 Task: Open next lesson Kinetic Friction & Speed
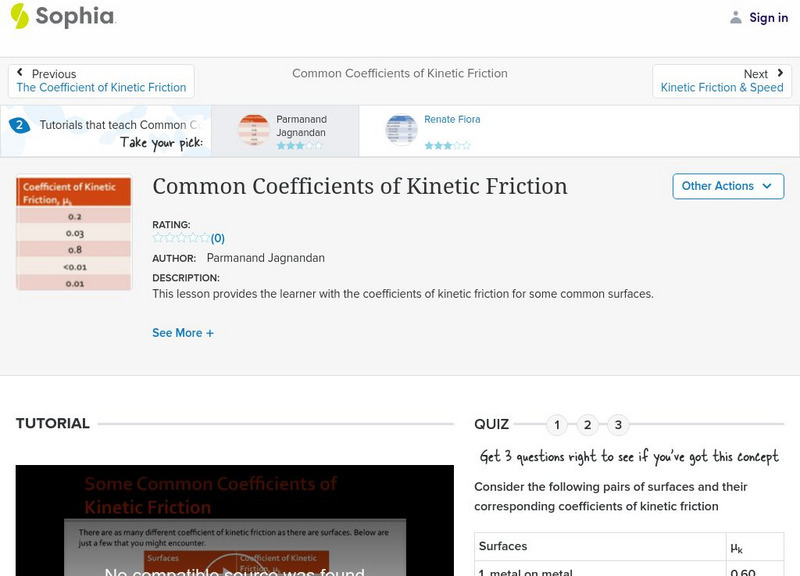coord(722,87)
